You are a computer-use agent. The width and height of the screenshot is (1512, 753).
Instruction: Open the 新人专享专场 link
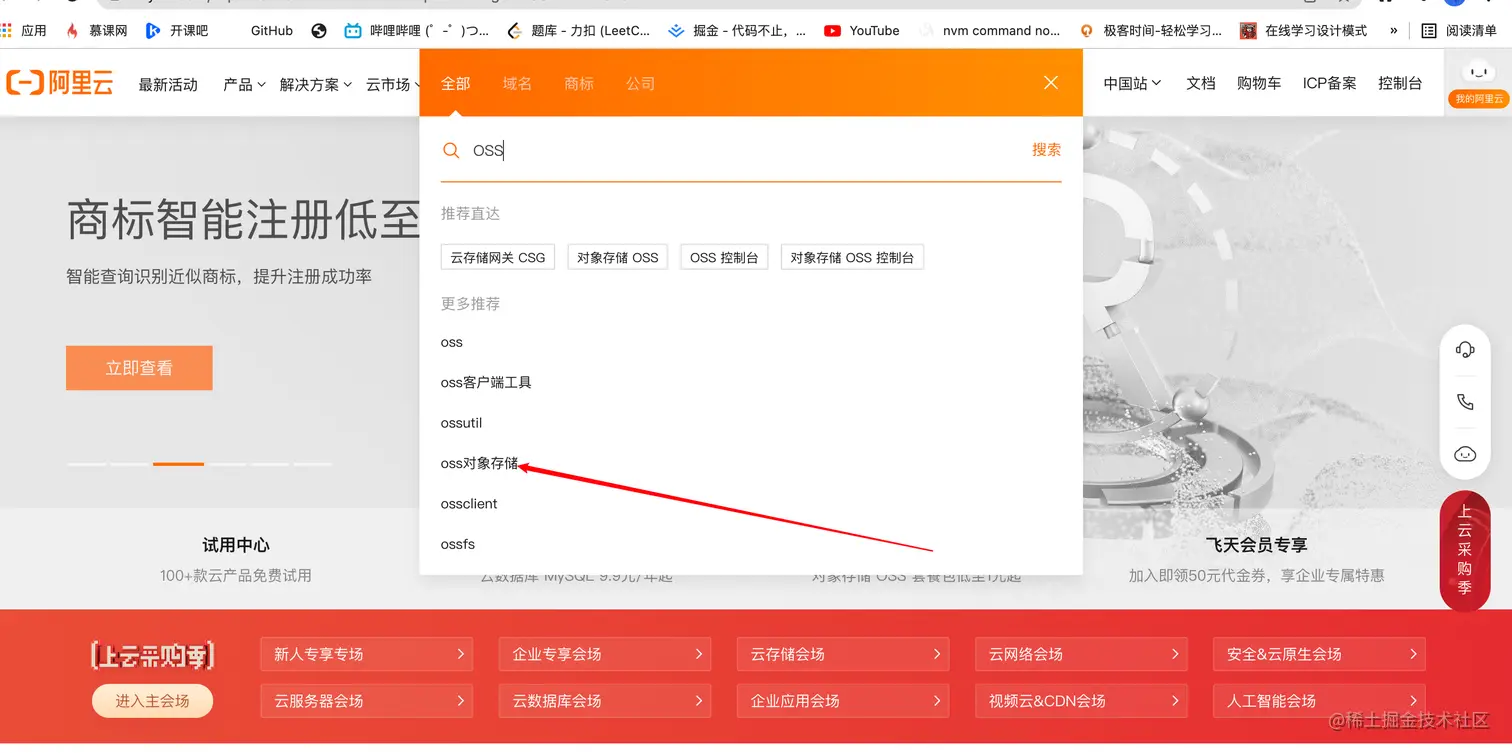pyautogui.click(x=369, y=654)
